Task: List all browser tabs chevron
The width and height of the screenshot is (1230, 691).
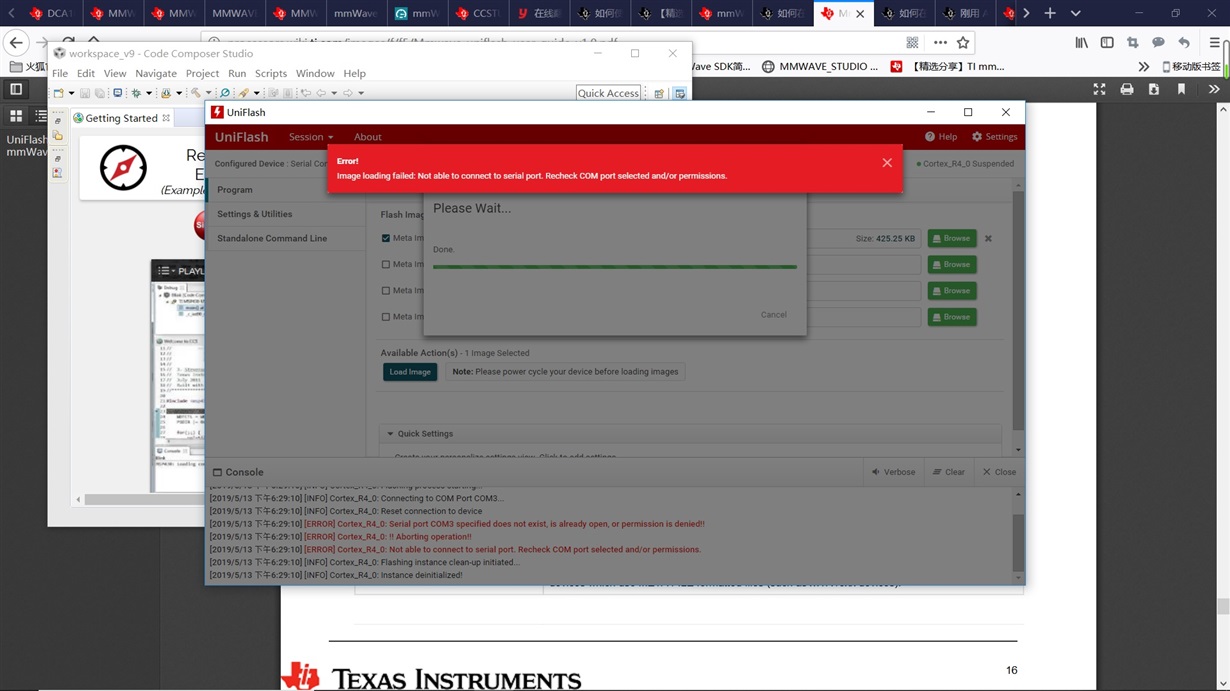Action: (x=1076, y=13)
